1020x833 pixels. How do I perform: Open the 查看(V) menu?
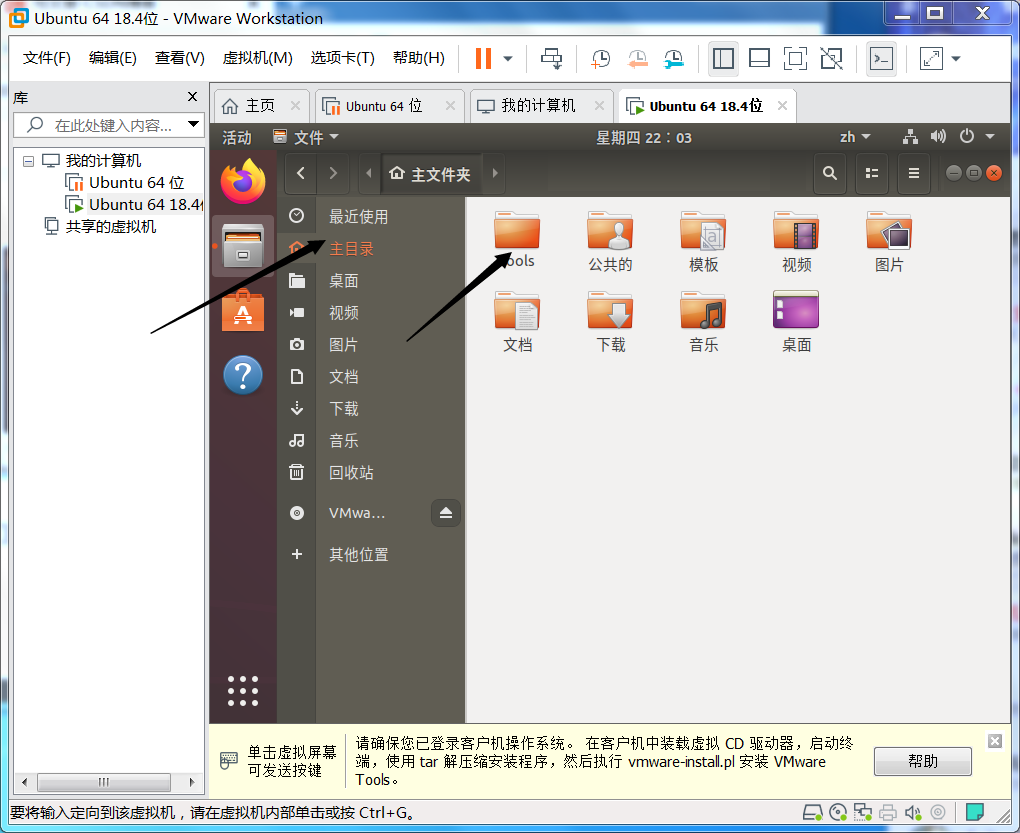click(x=180, y=58)
